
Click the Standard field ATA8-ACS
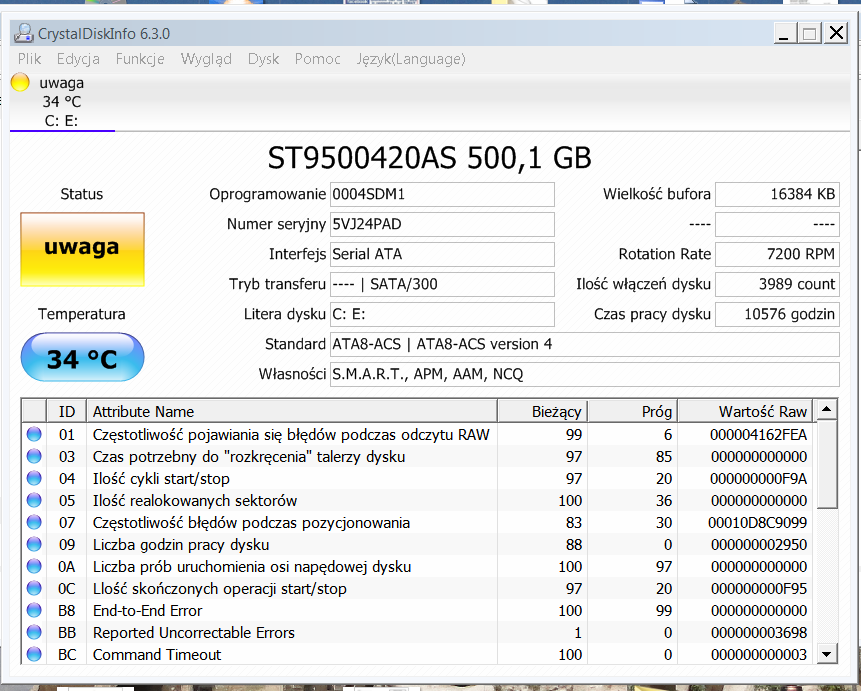(x=585, y=344)
